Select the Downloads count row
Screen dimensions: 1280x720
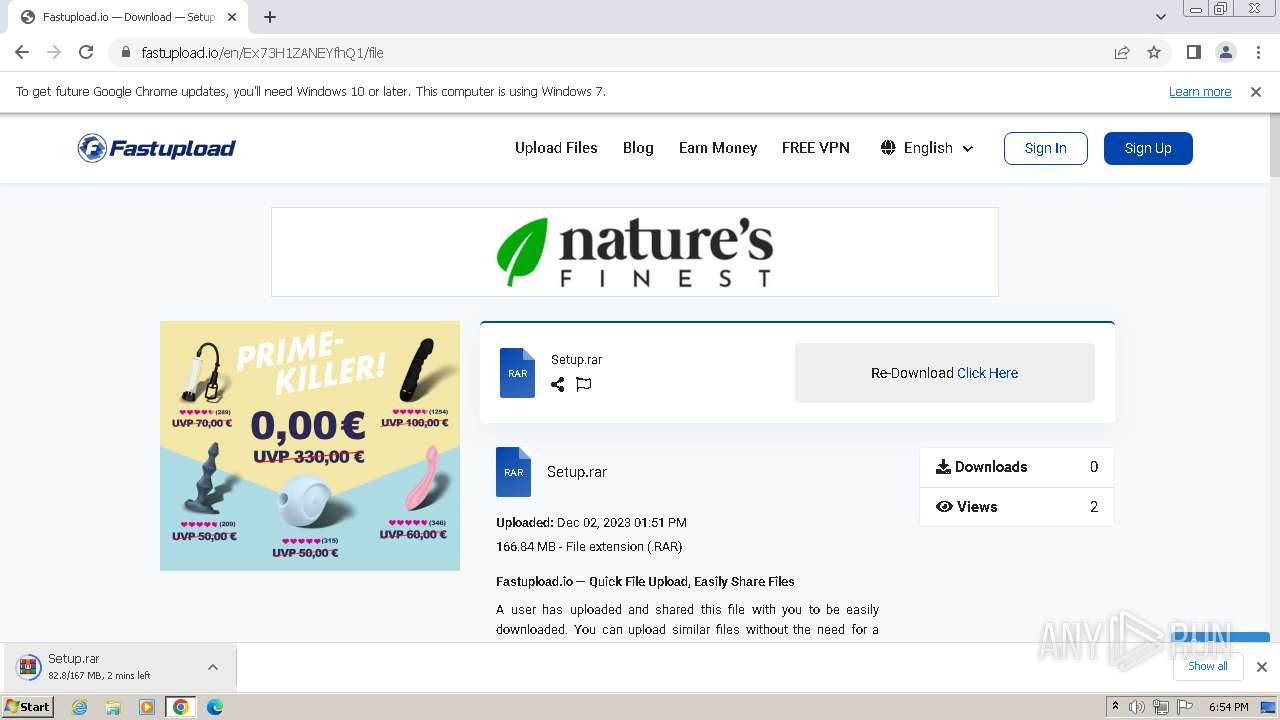1016,467
